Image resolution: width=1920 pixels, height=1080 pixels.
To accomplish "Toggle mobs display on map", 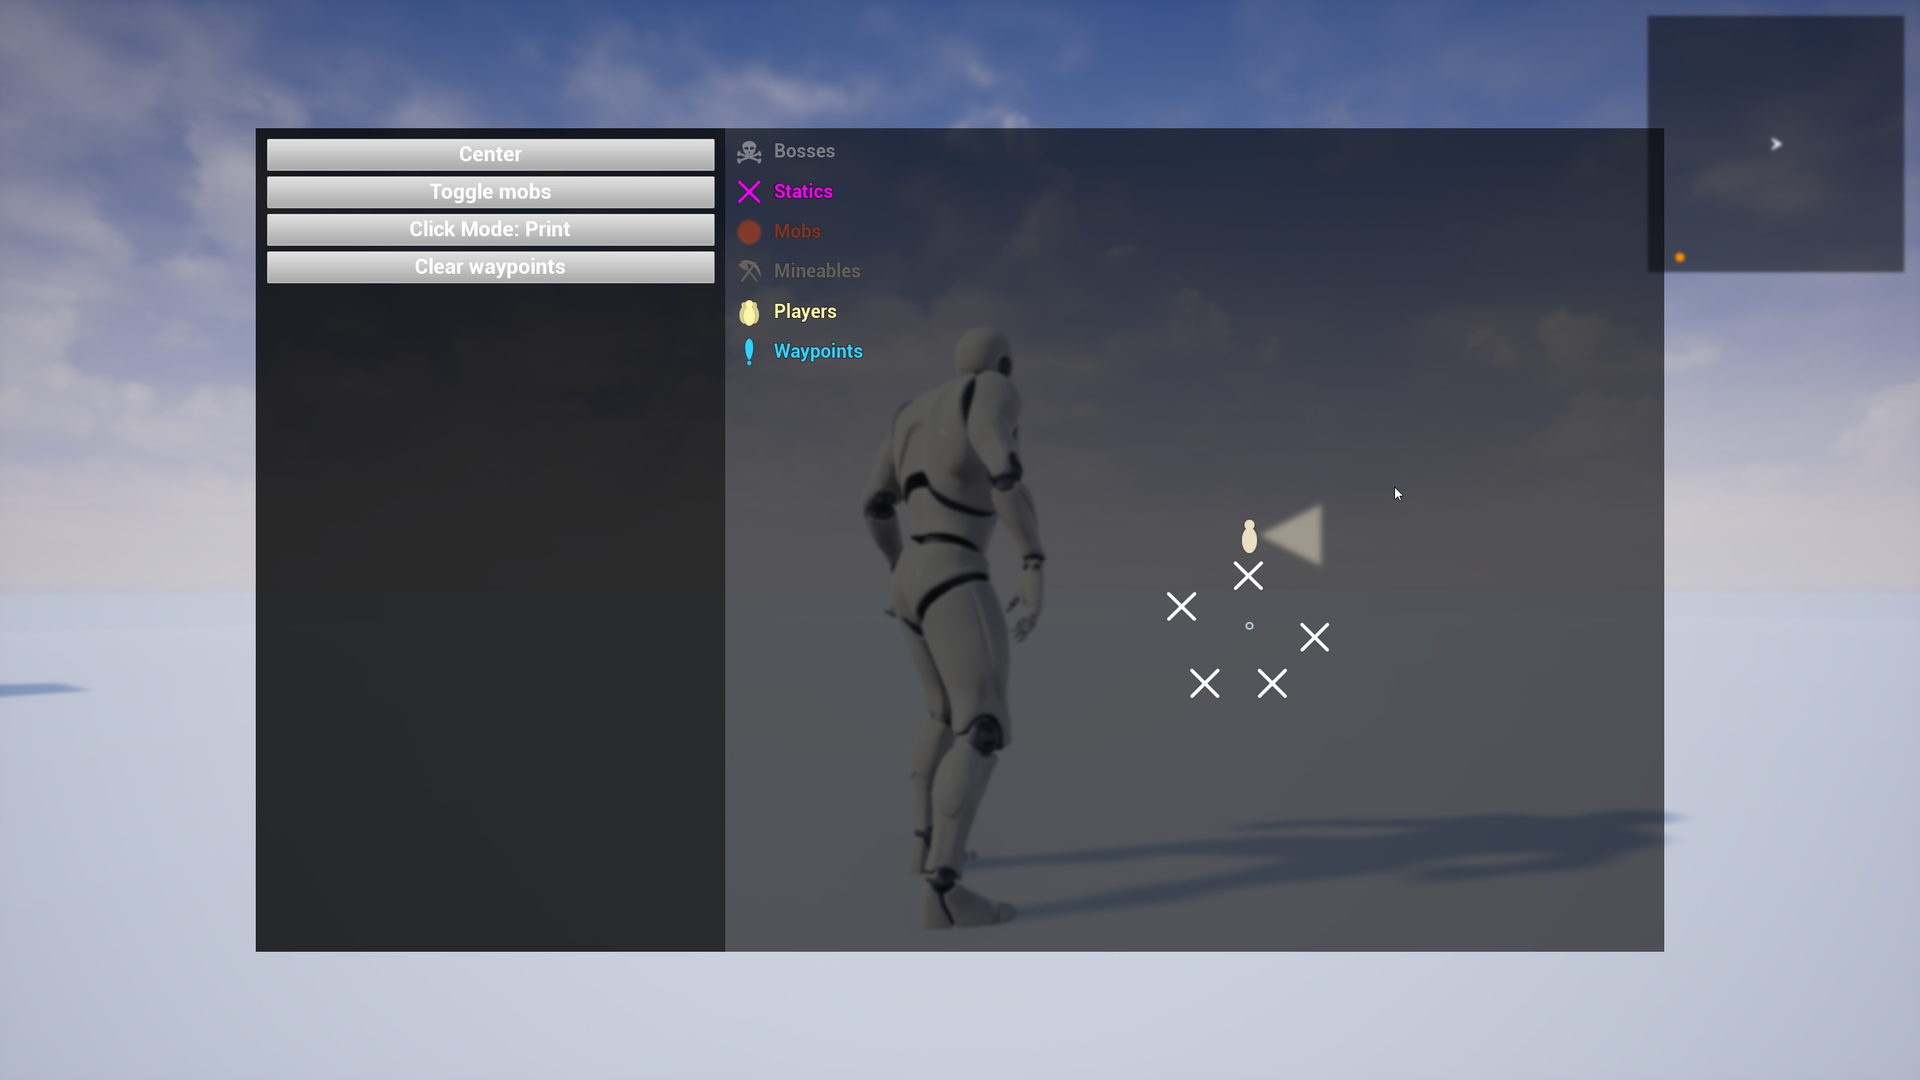I will coord(489,191).
